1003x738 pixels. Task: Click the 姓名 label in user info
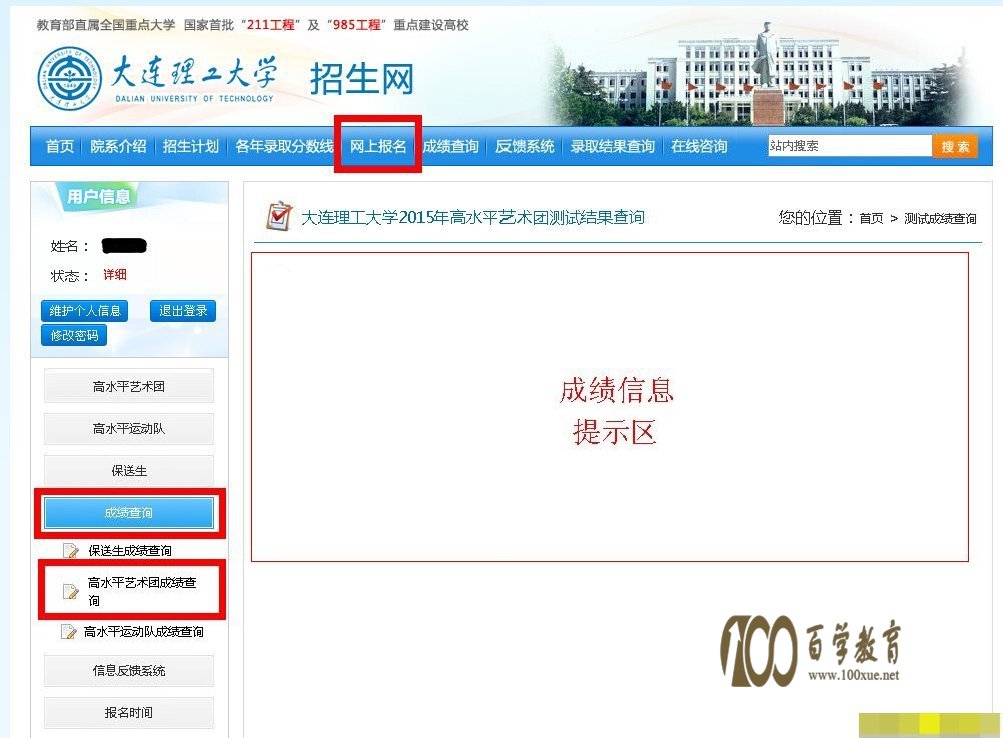pos(69,246)
